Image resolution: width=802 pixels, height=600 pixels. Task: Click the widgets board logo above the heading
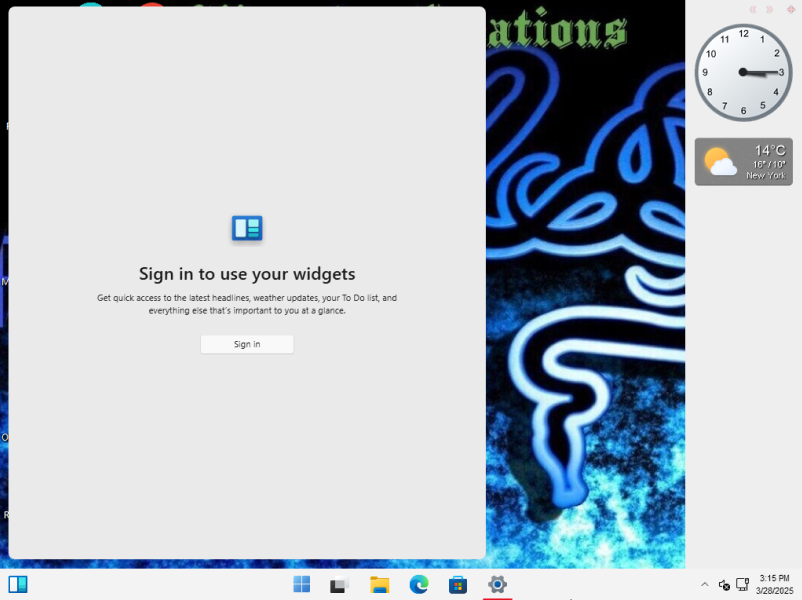(247, 228)
